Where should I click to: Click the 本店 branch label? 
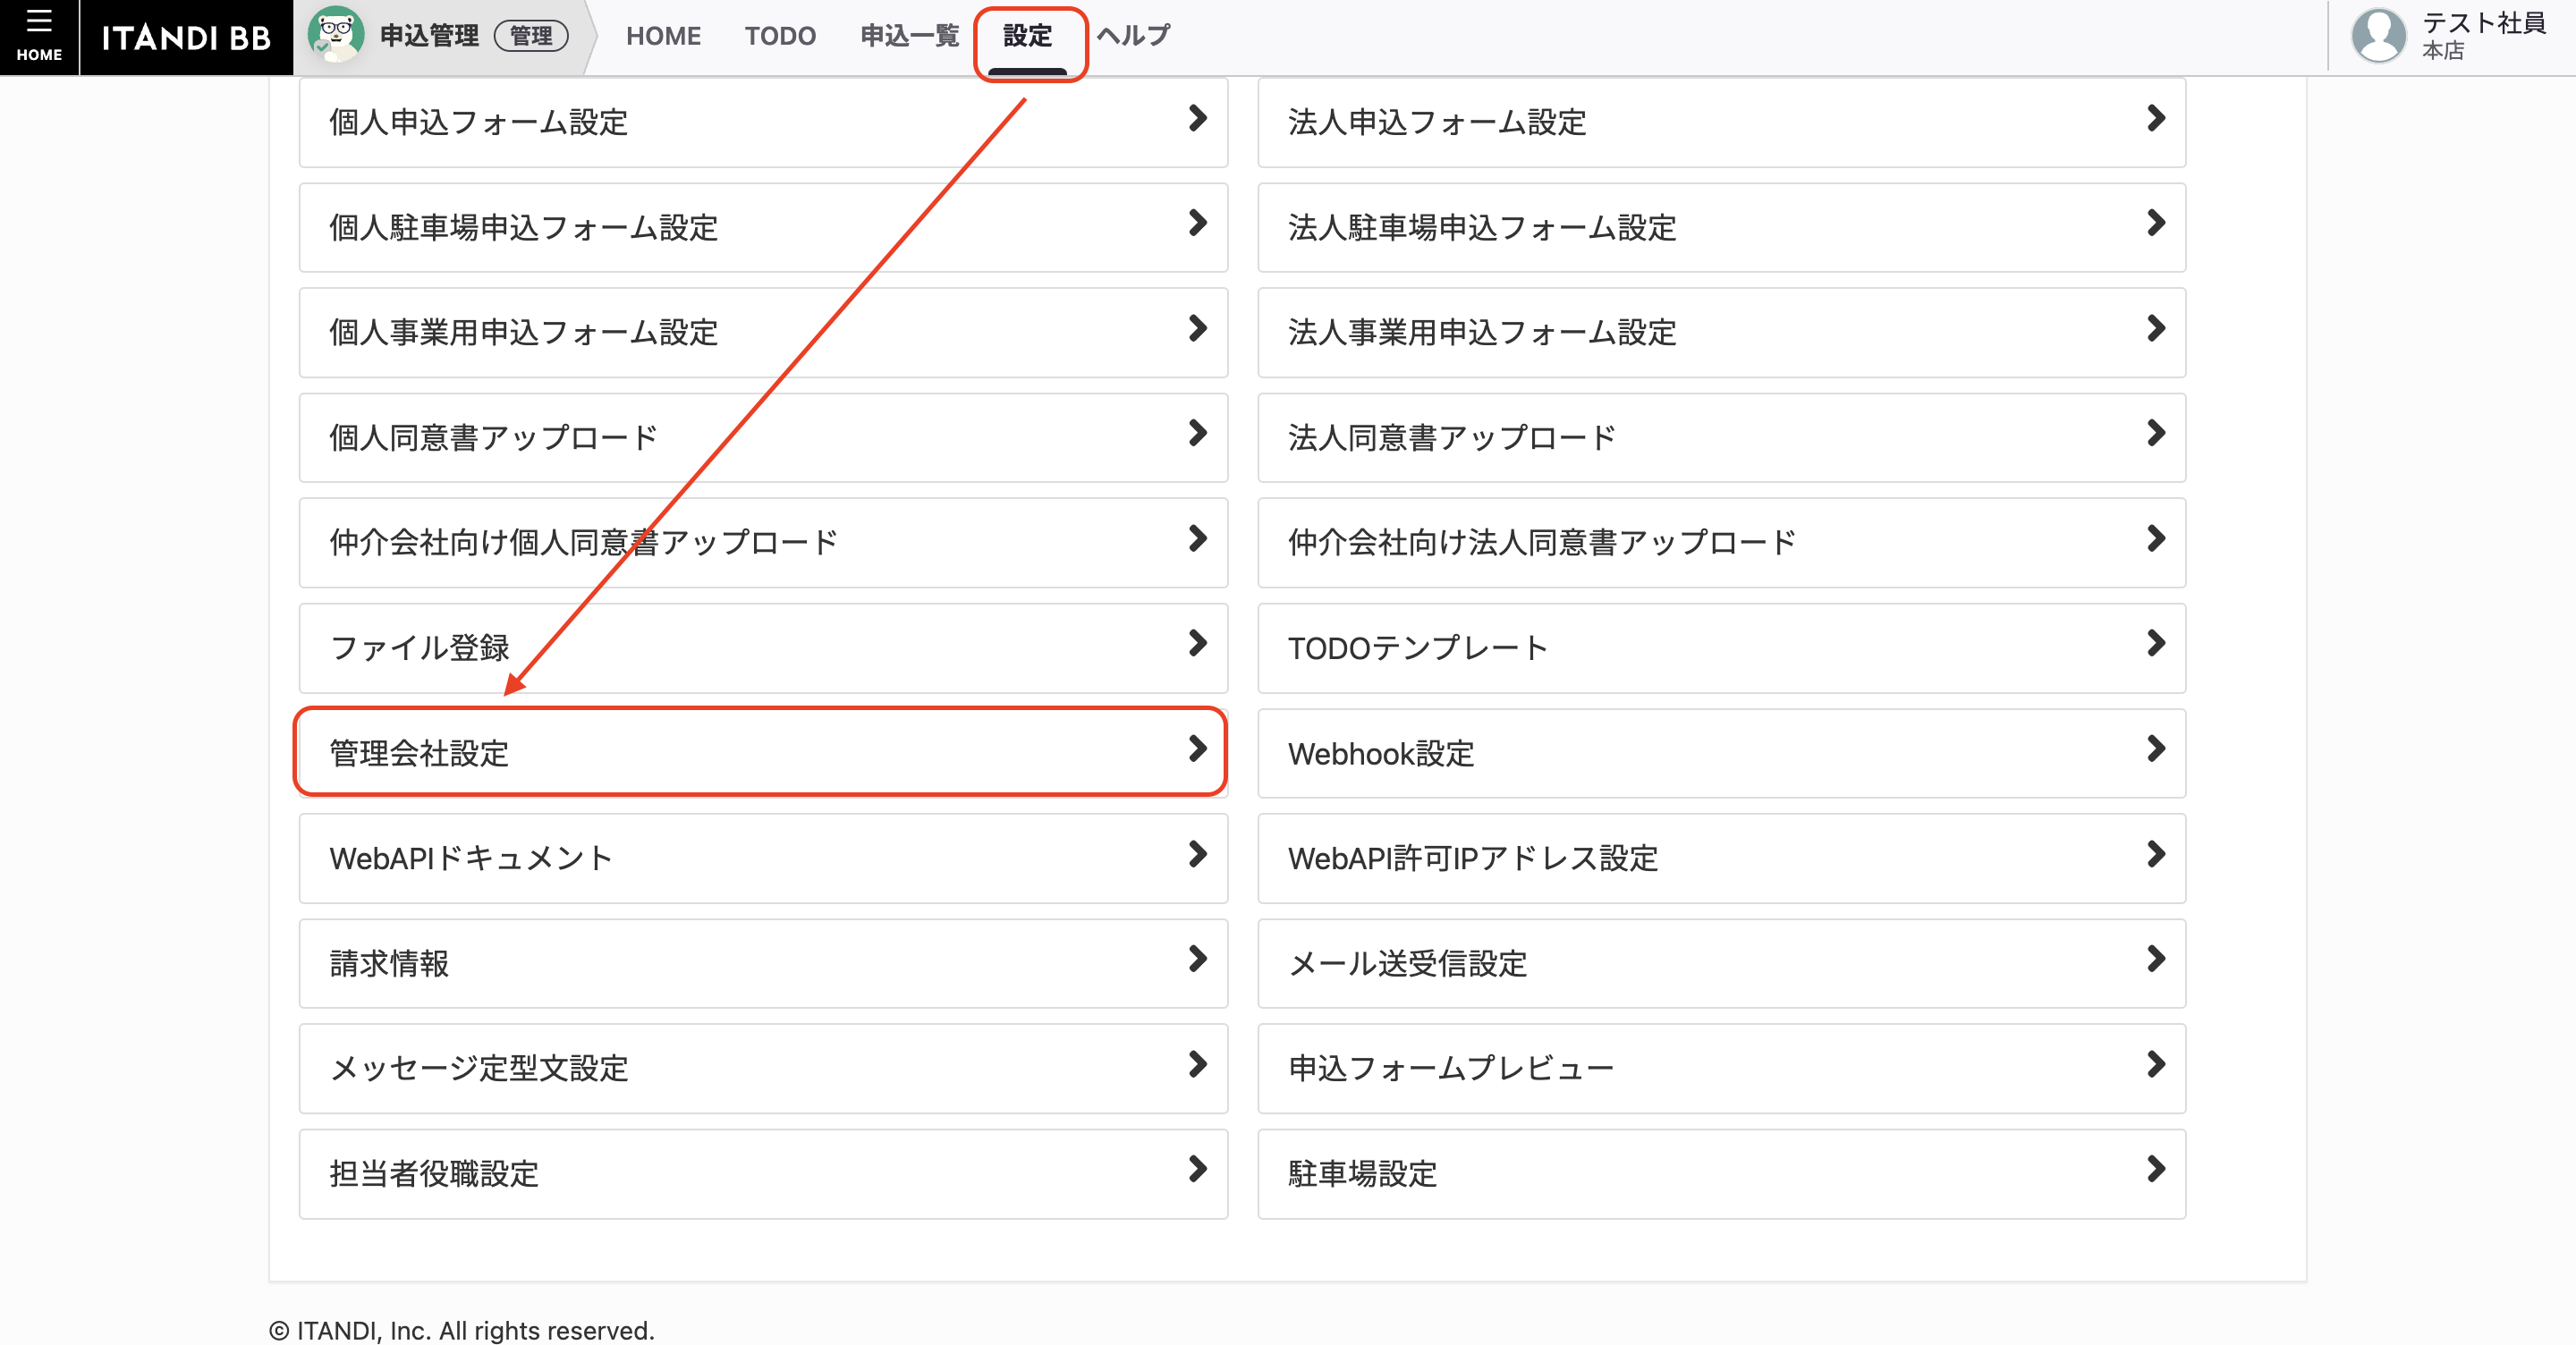click(2442, 51)
